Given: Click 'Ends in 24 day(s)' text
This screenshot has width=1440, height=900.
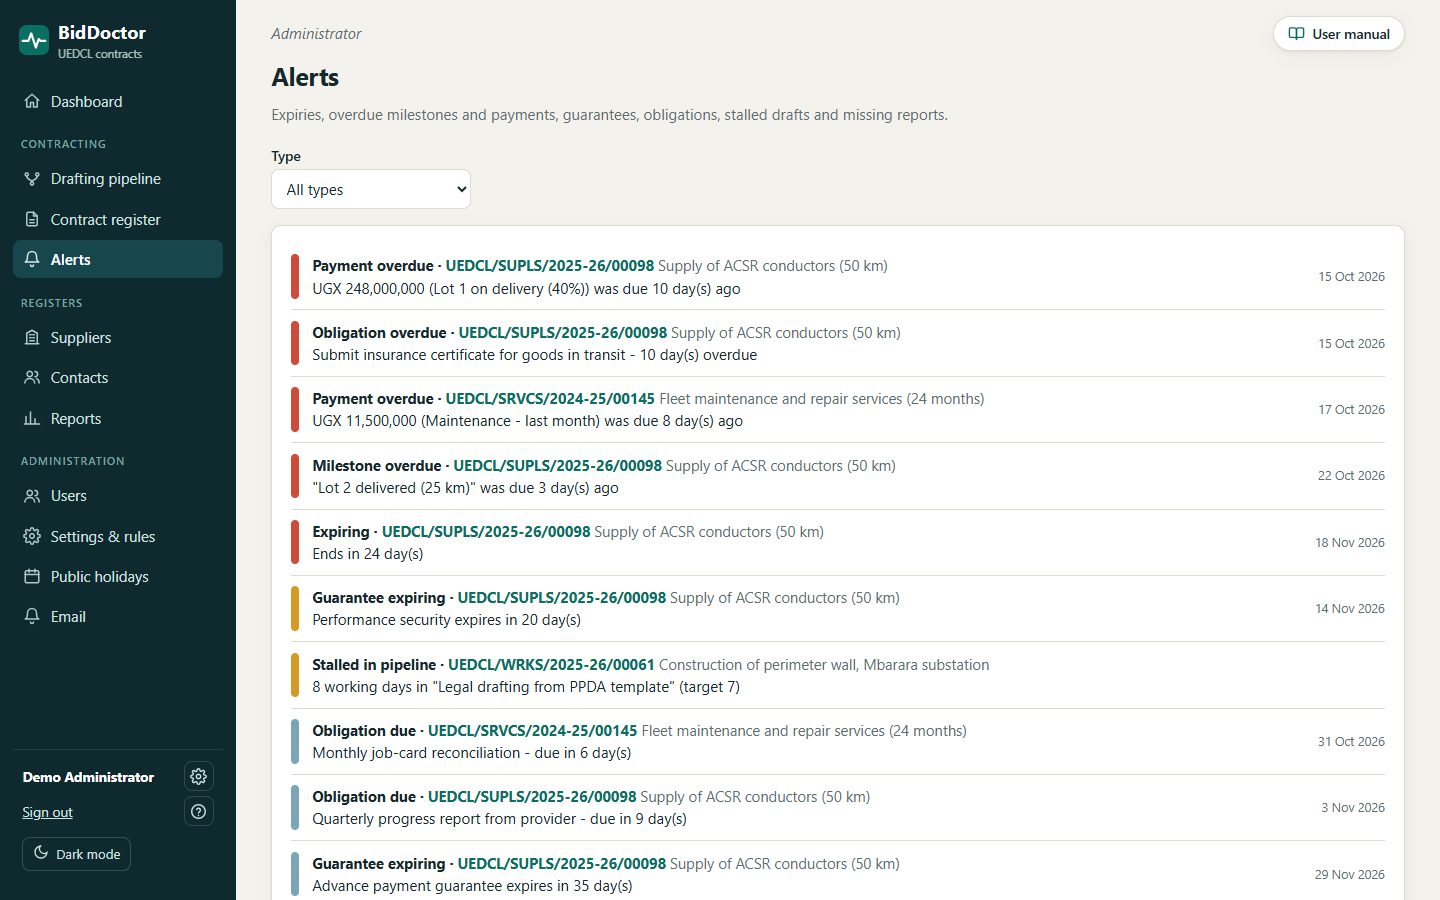Looking at the screenshot, I should (x=368, y=554).
